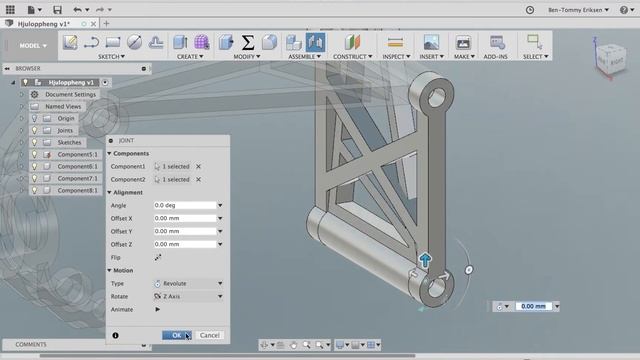Viewport: 640px width, 360px height.
Task: Add a new document tab
Action: coord(107,24)
